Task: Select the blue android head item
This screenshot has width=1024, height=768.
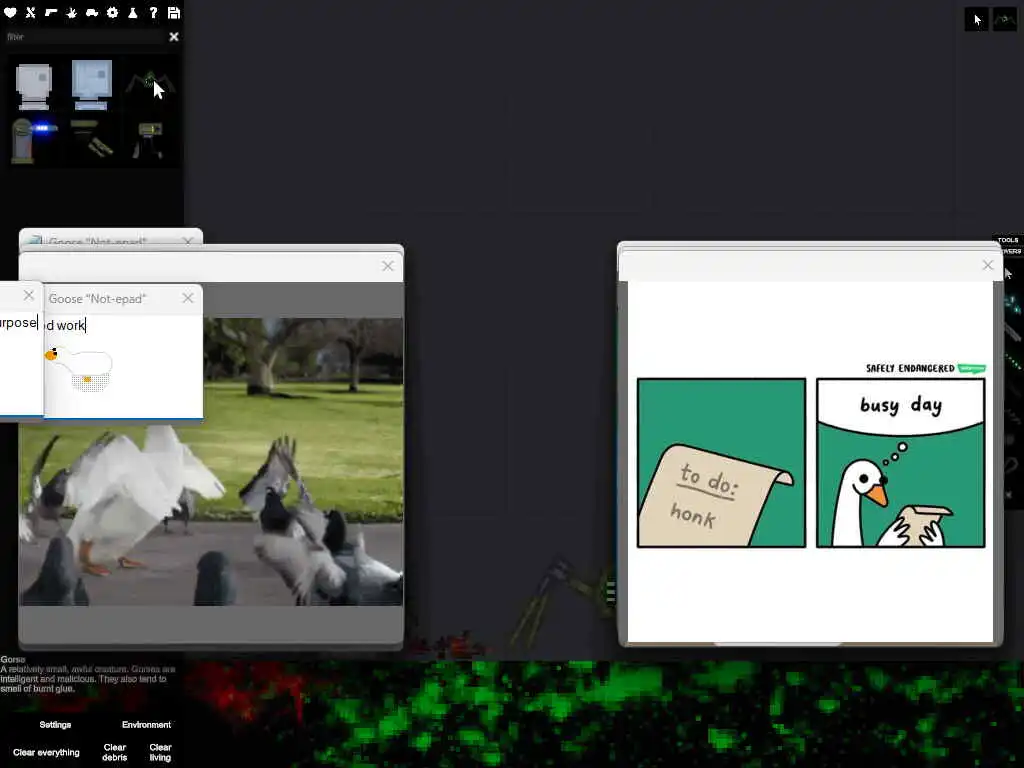Action: tap(91, 84)
